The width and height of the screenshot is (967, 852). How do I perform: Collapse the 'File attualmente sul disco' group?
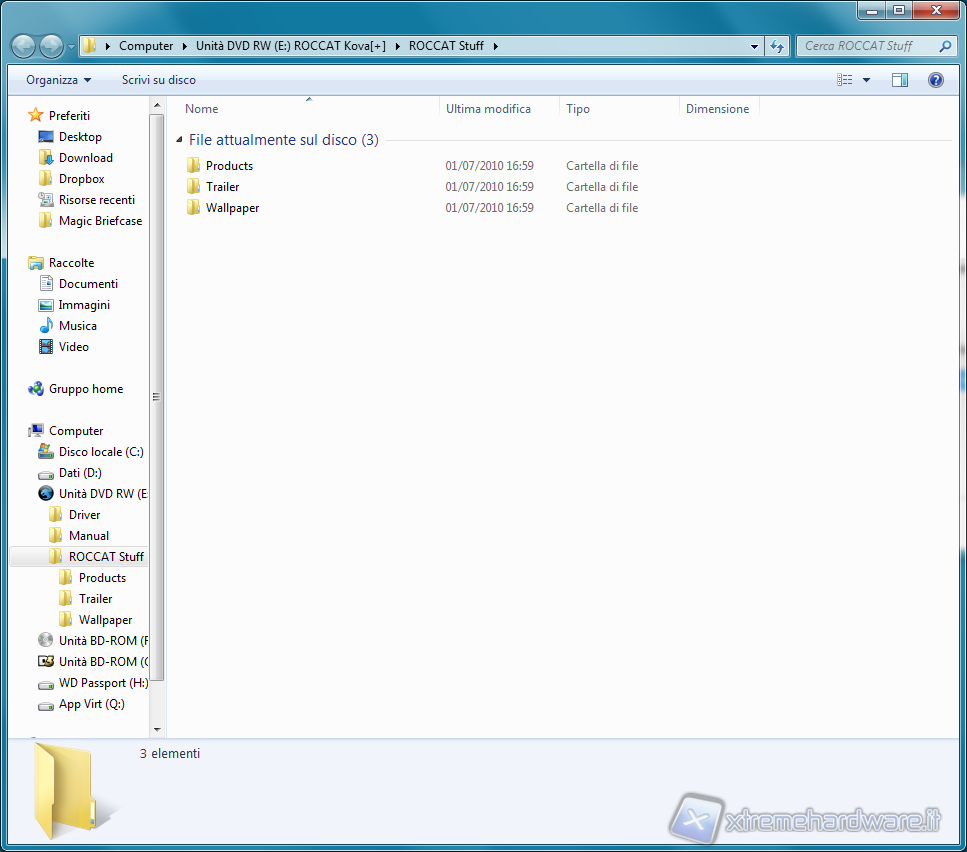point(179,141)
